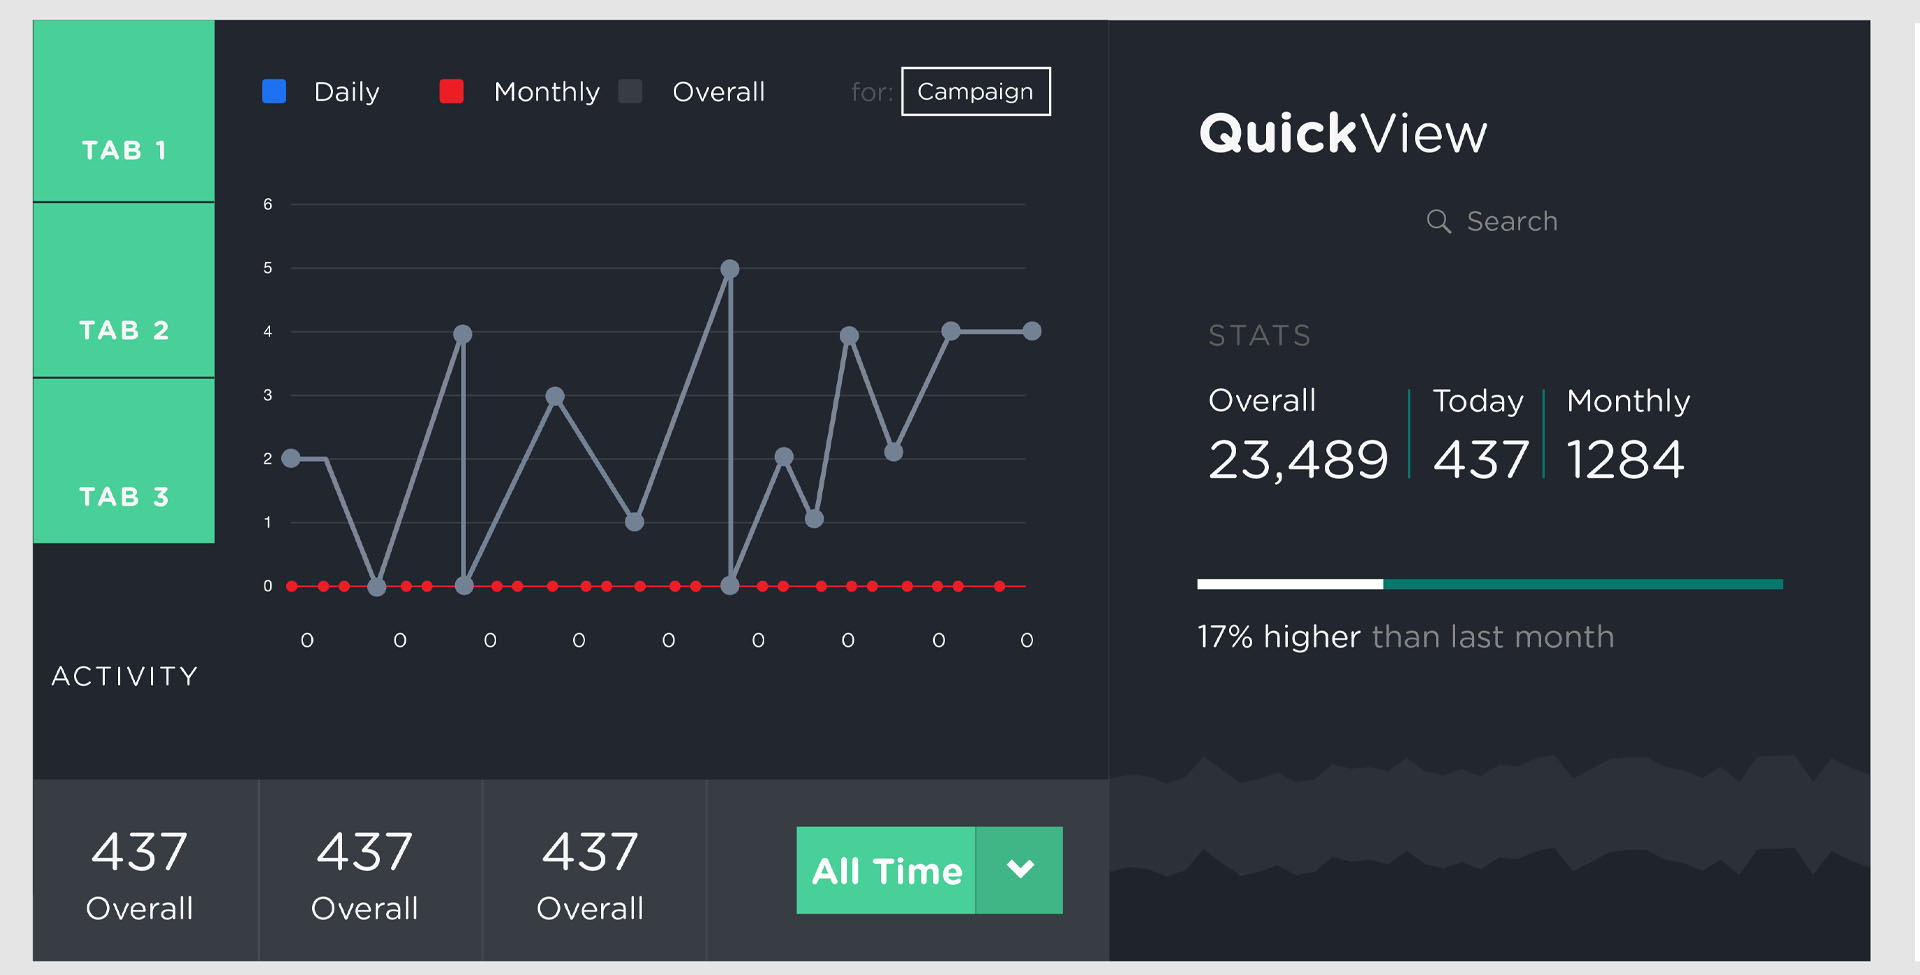Click the Search input field
1920x975 pixels.
pyautogui.click(x=1511, y=221)
